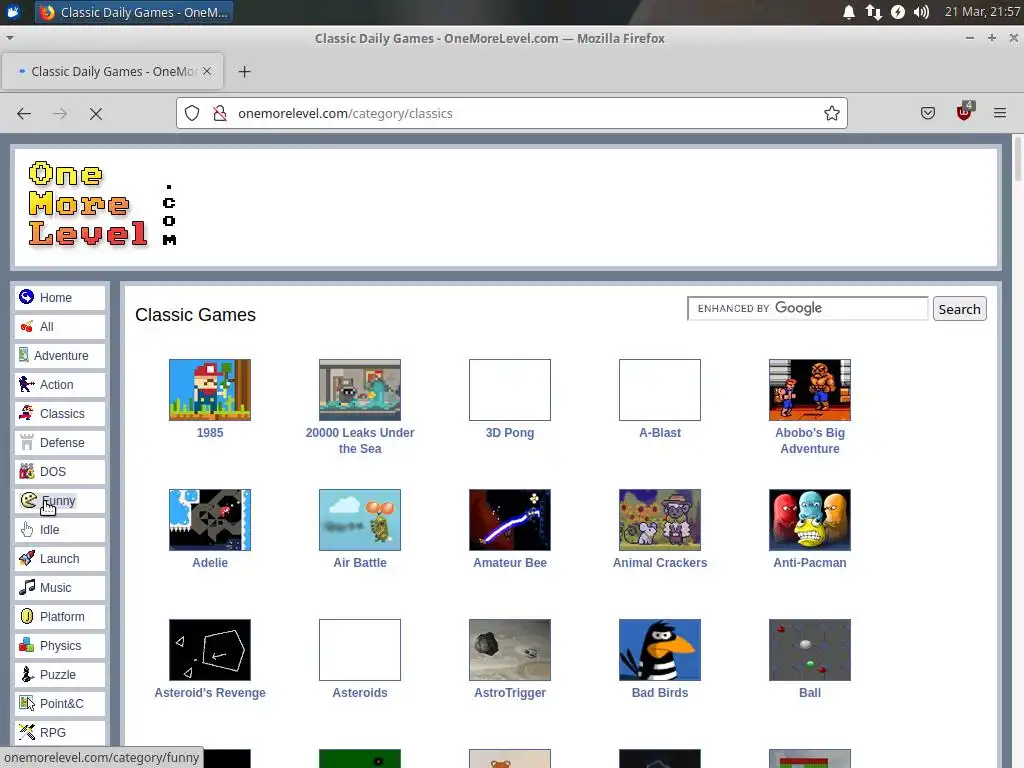Click the Bad Birds thumbnail

click(660, 650)
